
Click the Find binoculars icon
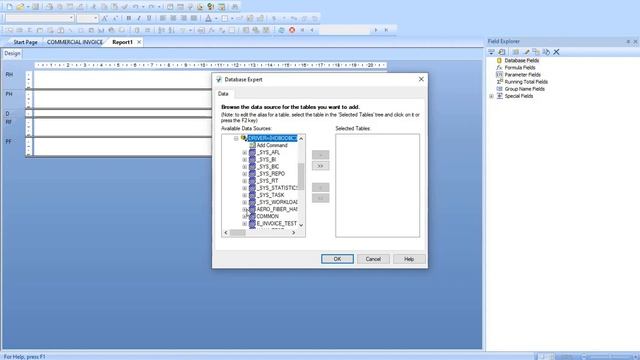point(235,7)
